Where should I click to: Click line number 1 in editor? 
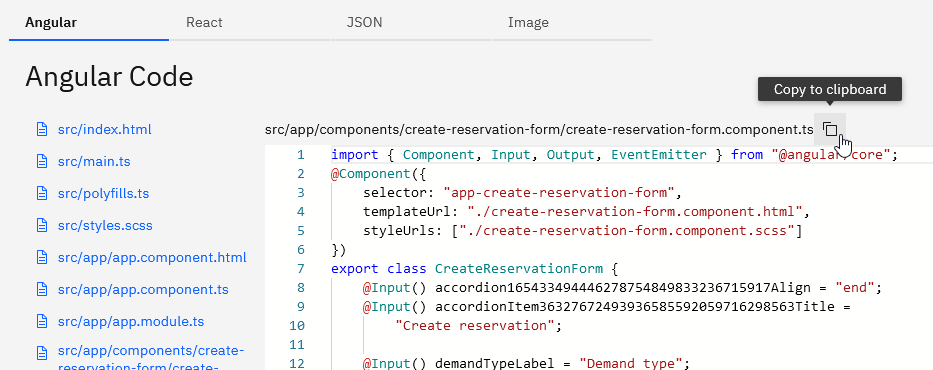point(300,155)
